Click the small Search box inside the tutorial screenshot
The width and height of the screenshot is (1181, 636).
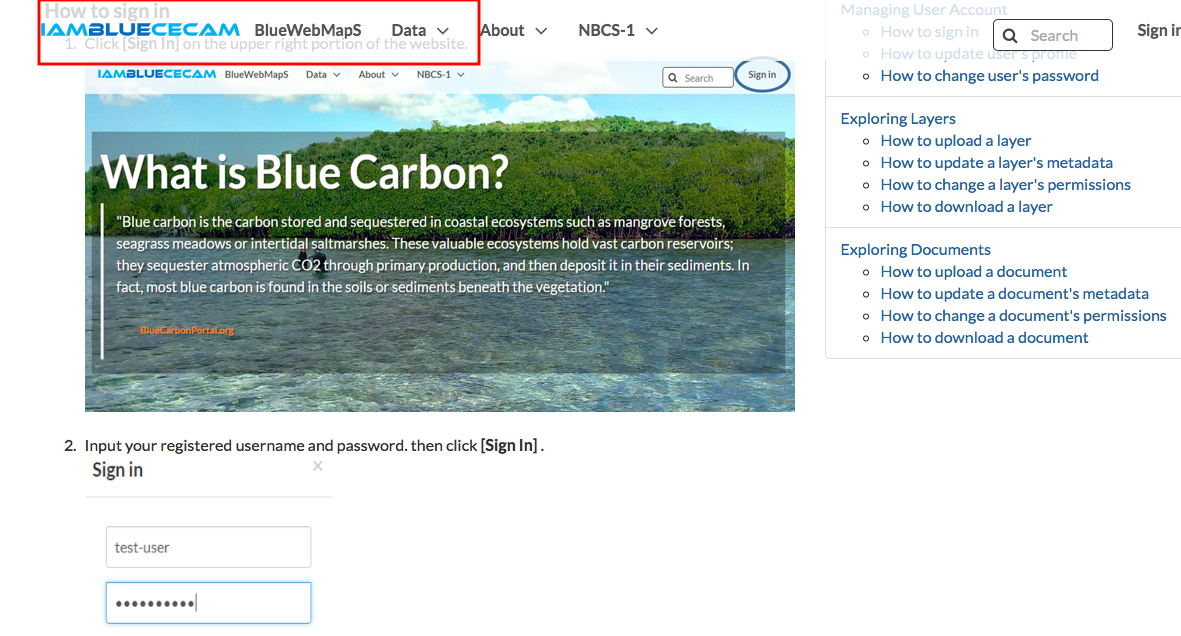697,78
